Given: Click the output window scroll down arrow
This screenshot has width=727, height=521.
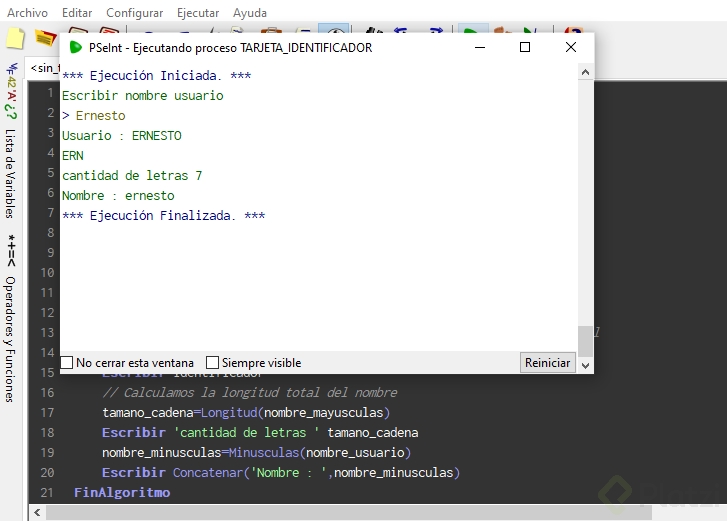Looking at the screenshot, I should pos(585,366).
